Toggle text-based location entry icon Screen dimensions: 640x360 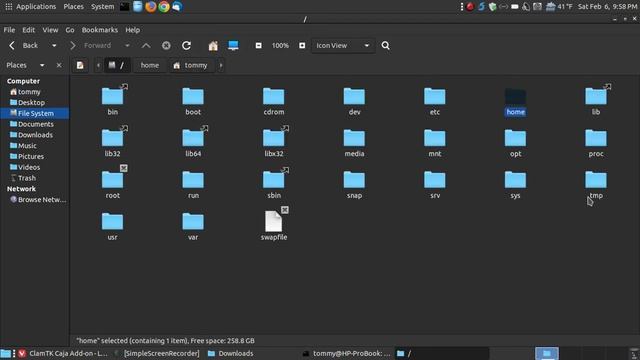click(80, 65)
